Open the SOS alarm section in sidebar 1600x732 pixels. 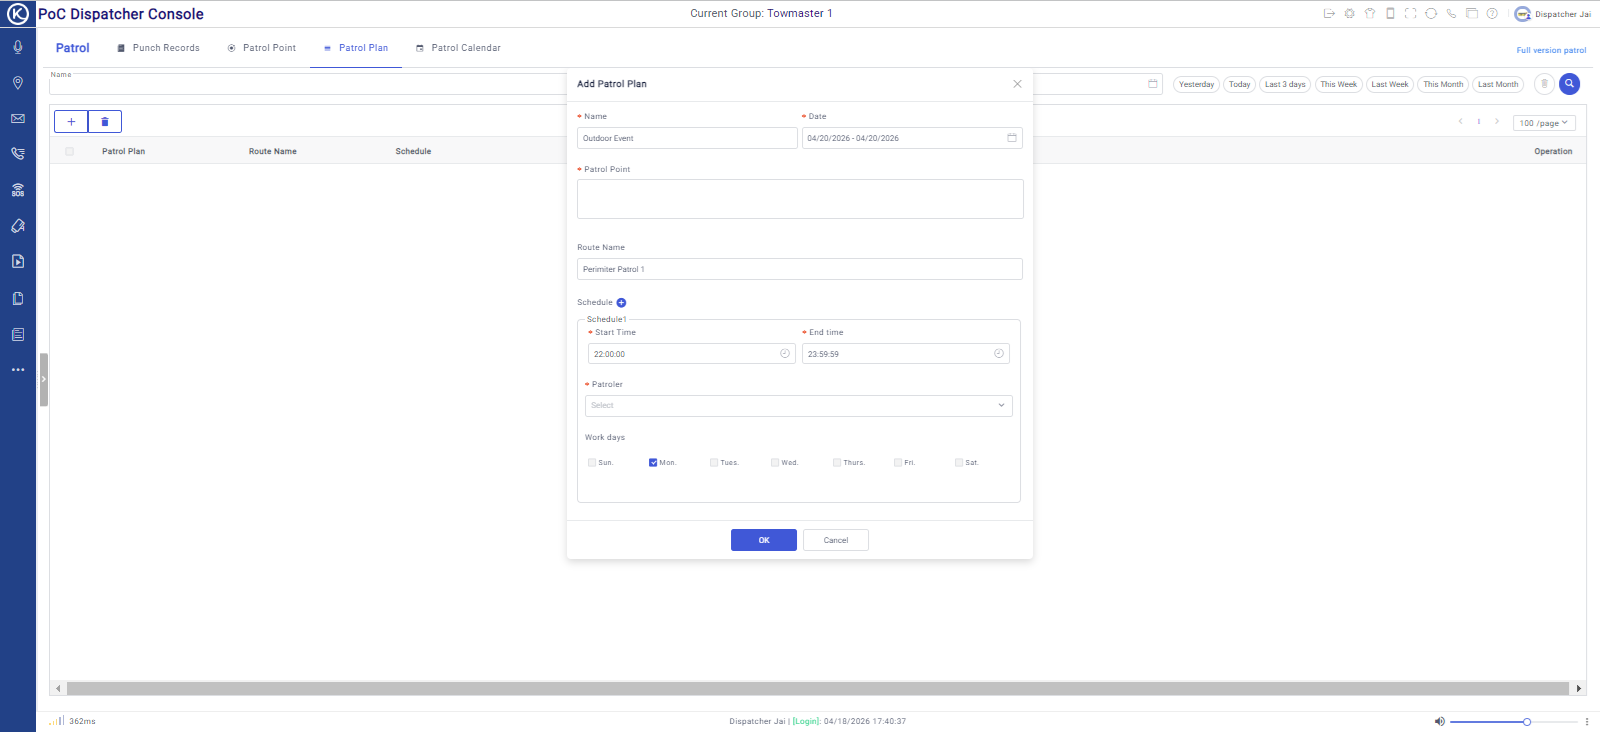(x=18, y=190)
